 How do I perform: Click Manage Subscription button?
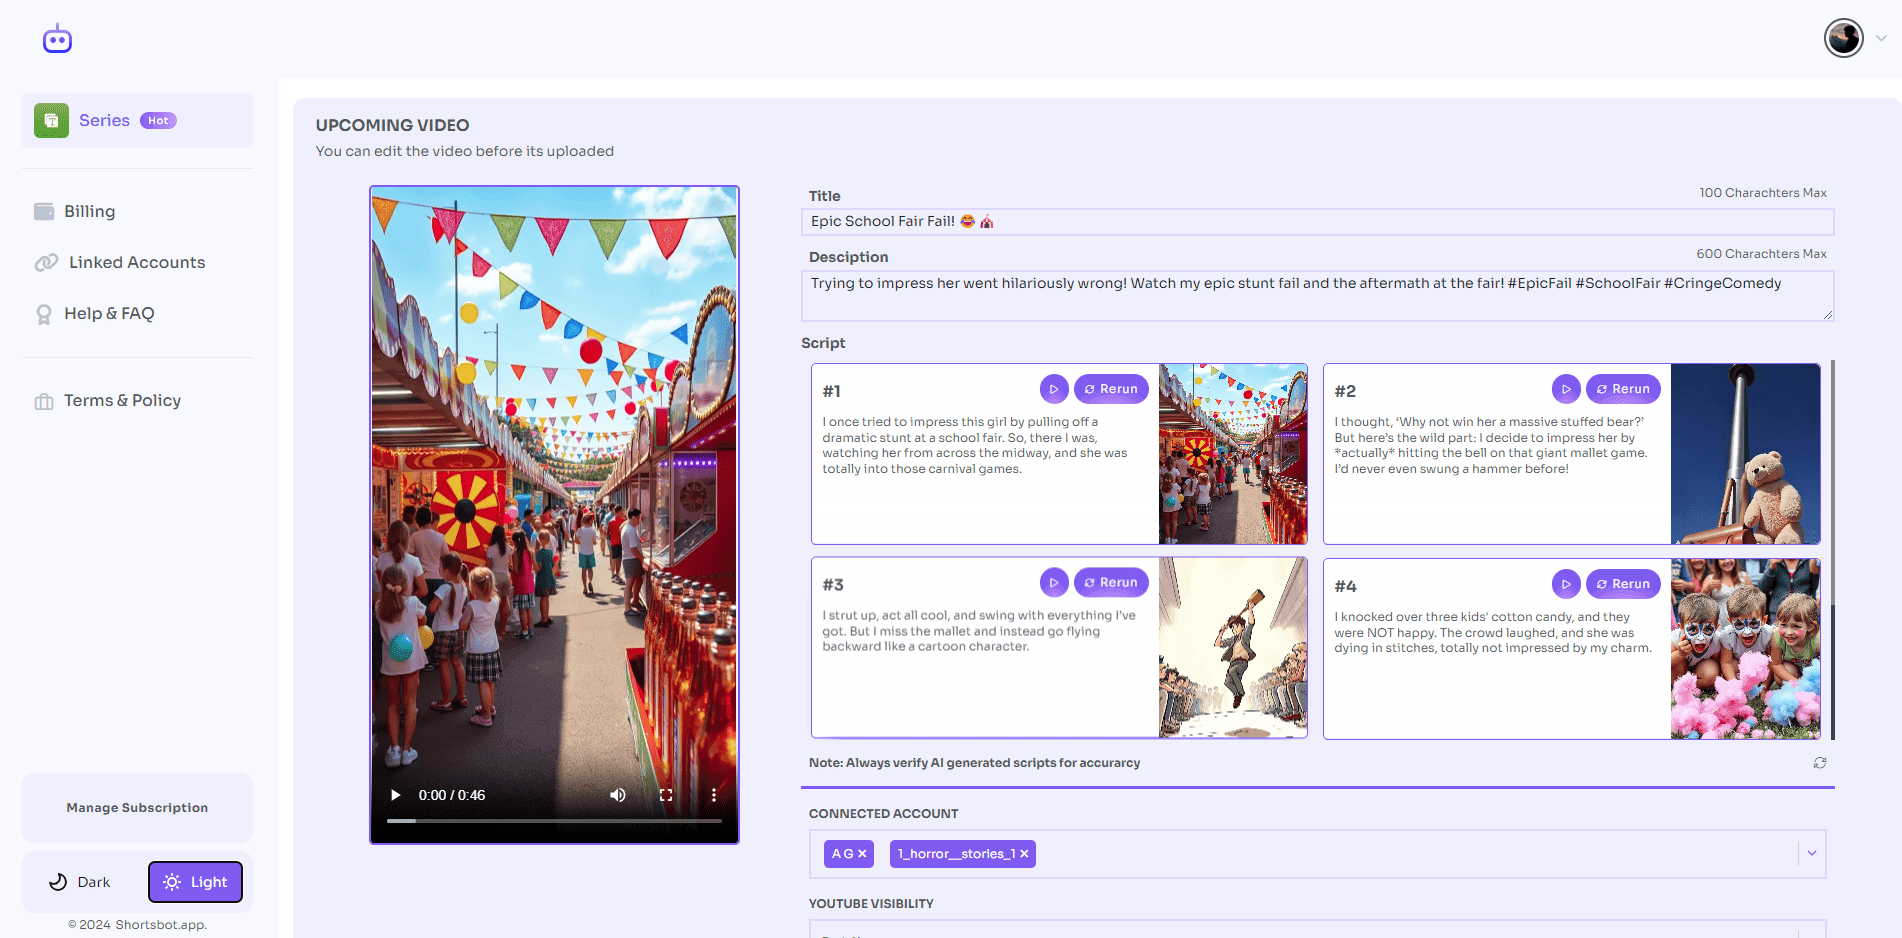pos(137,808)
